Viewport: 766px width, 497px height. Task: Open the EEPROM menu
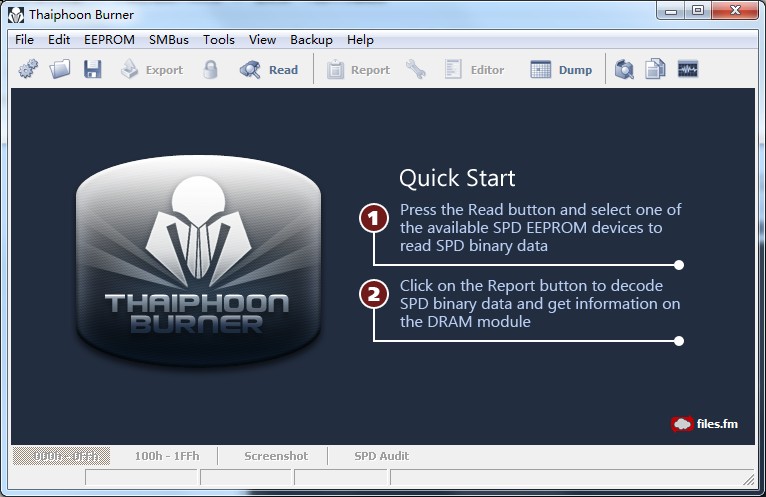coord(110,40)
